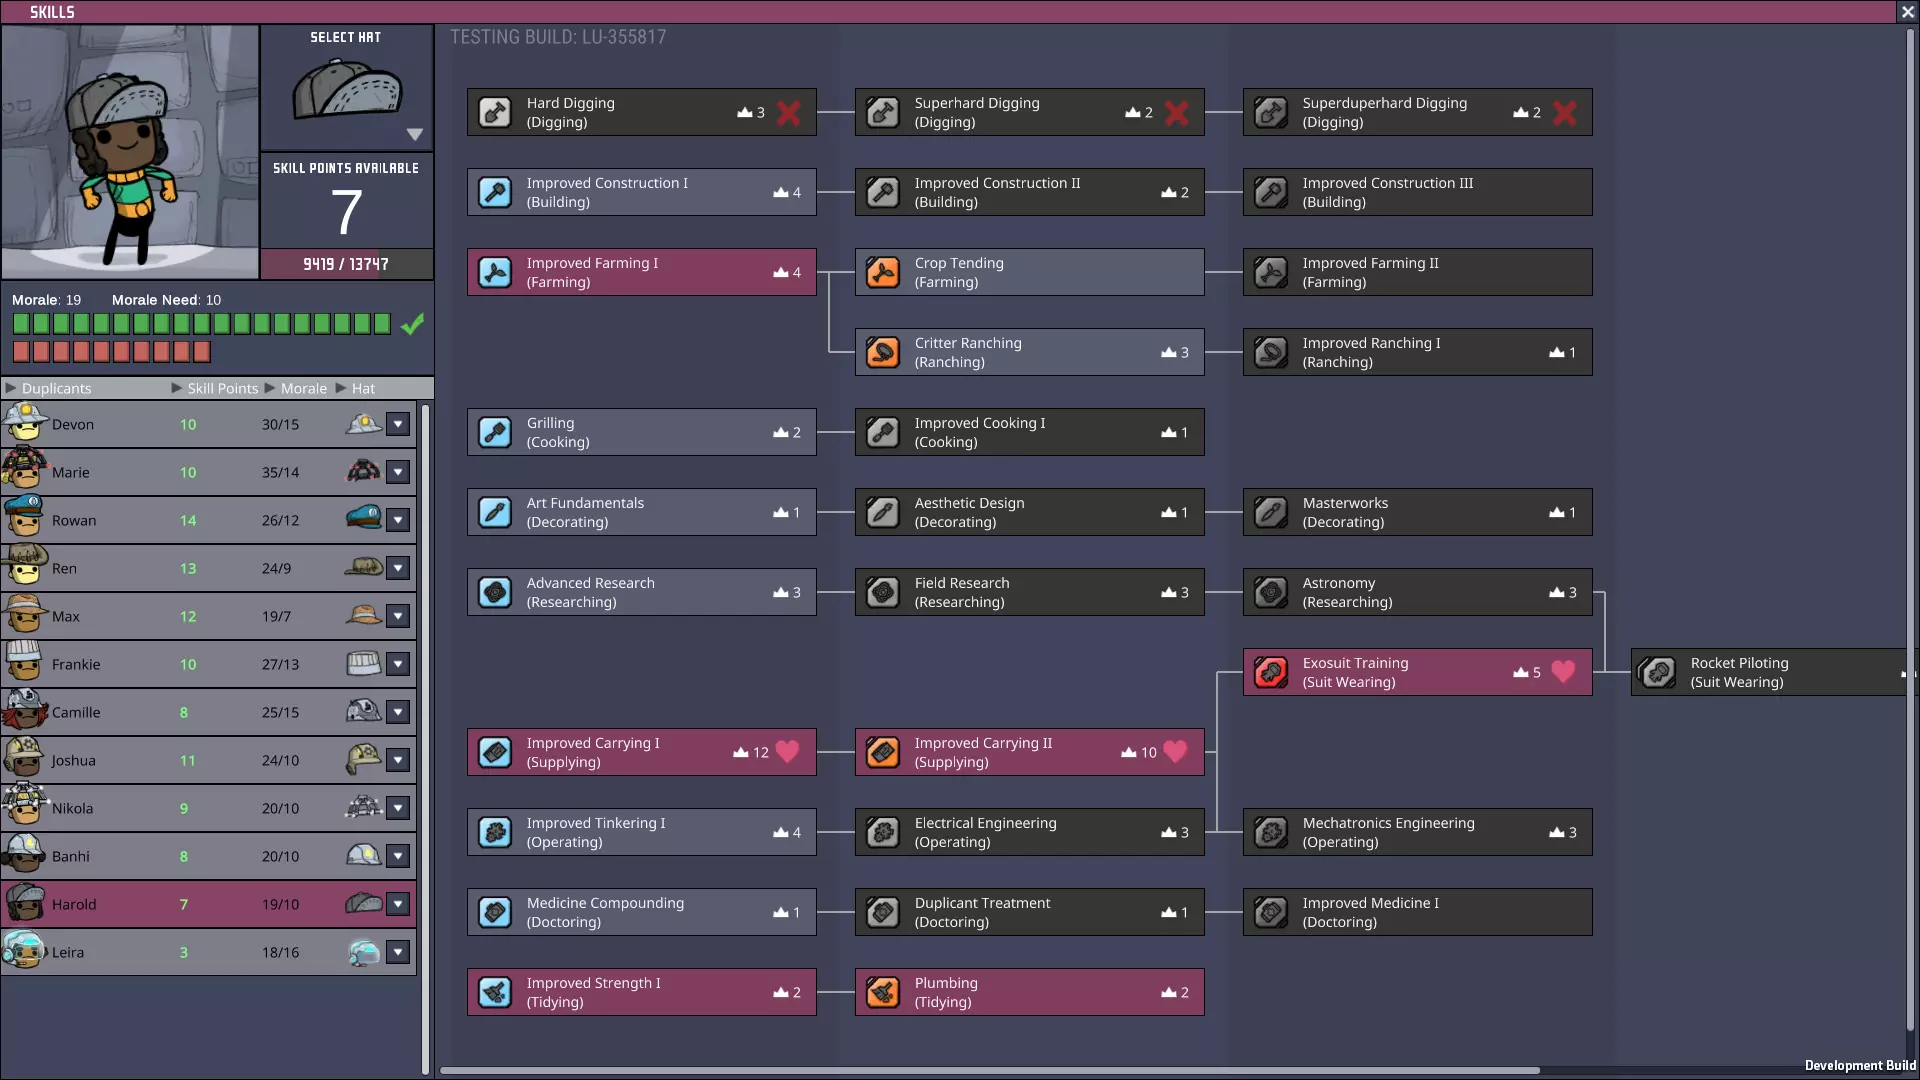Click the Hard Digging skill icon
The height and width of the screenshot is (1080, 1920).
point(495,112)
